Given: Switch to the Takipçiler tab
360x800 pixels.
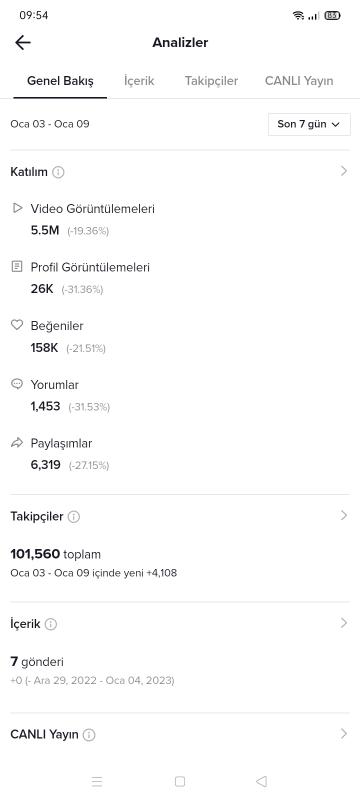Looking at the screenshot, I should [x=211, y=81].
